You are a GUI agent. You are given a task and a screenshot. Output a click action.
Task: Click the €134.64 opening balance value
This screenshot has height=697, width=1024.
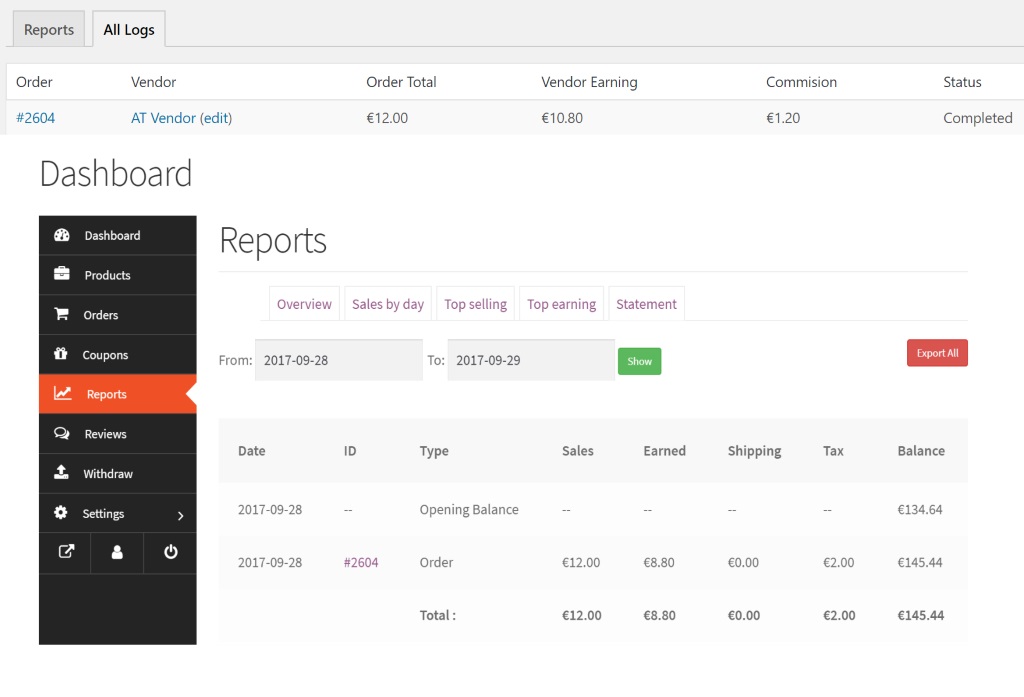click(920, 510)
